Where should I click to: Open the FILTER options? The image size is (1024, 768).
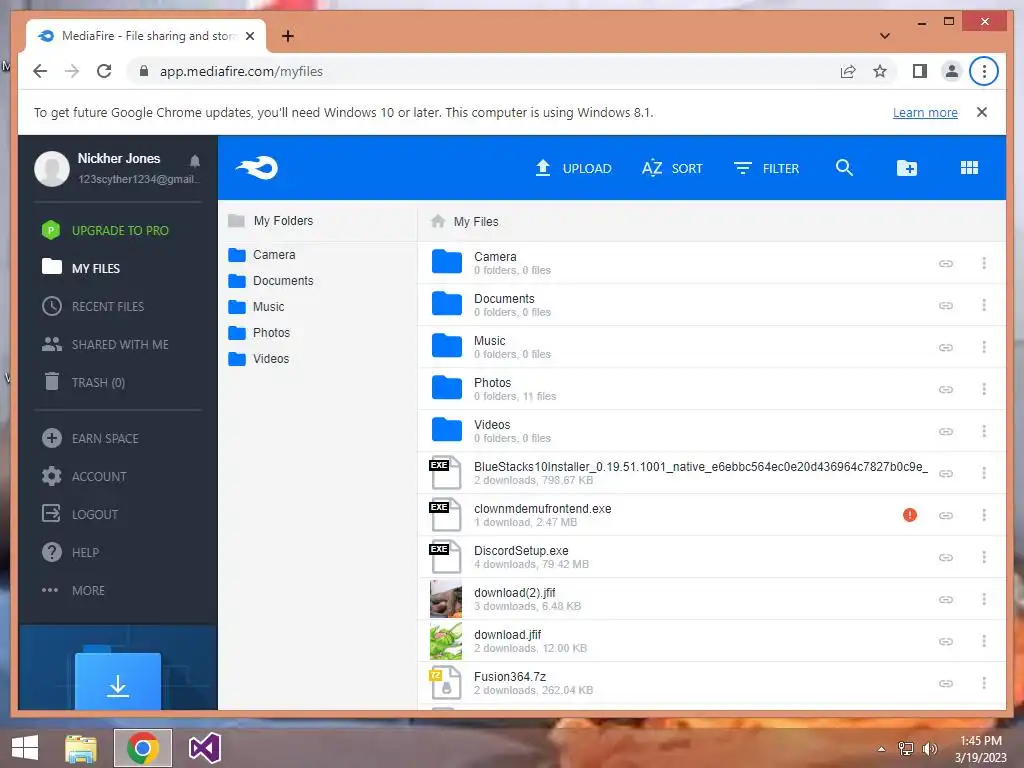tap(766, 168)
